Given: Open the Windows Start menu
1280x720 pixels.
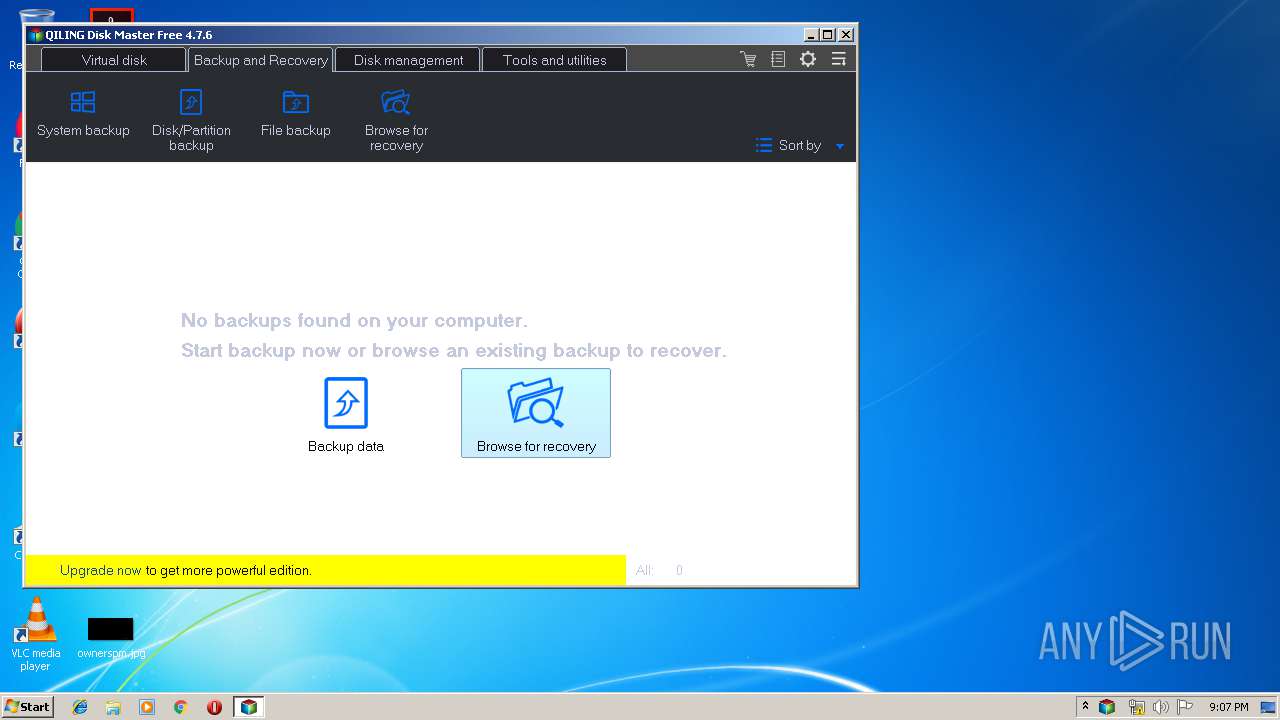Looking at the screenshot, I should [x=27, y=706].
